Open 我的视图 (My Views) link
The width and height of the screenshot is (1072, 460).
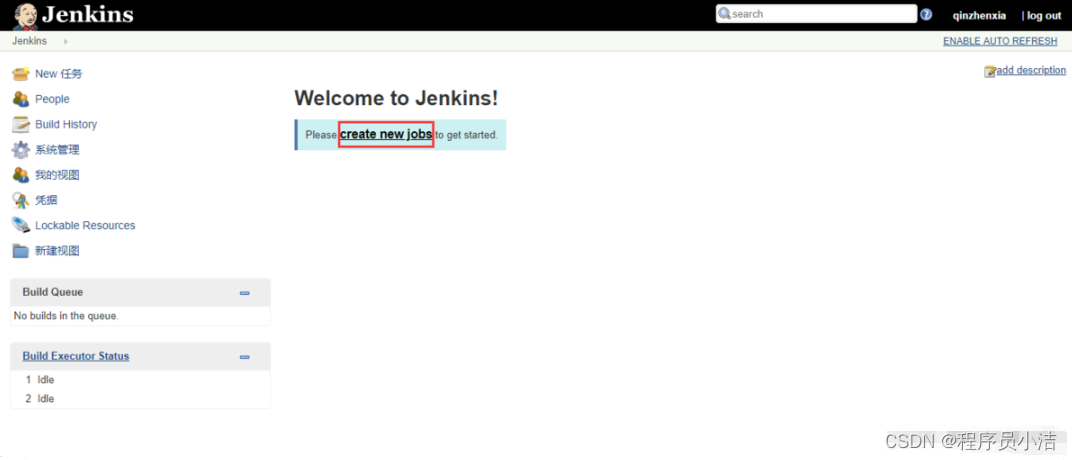[57, 174]
